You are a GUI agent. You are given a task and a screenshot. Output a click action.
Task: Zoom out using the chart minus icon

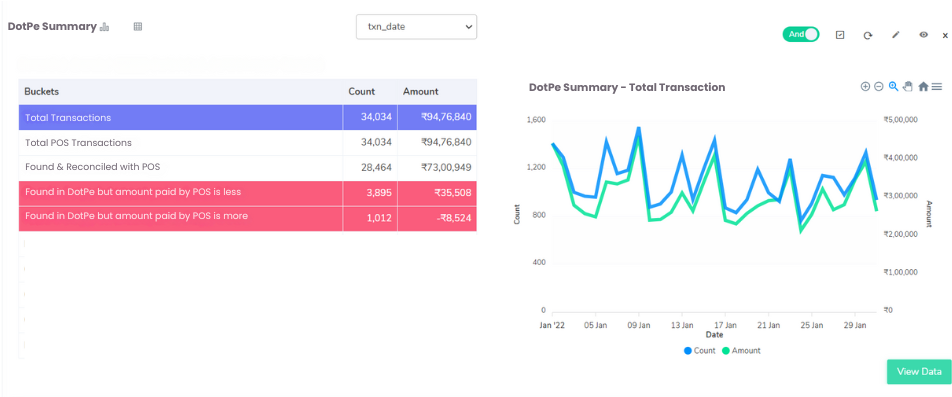[x=879, y=87]
